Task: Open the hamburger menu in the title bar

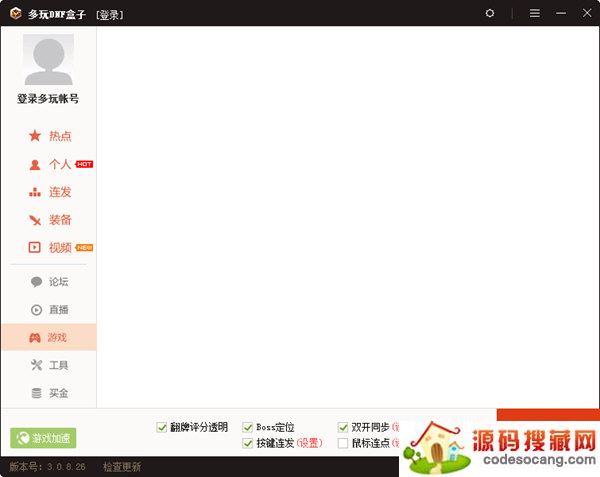Action: pyautogui.click(x=535, y=13)
